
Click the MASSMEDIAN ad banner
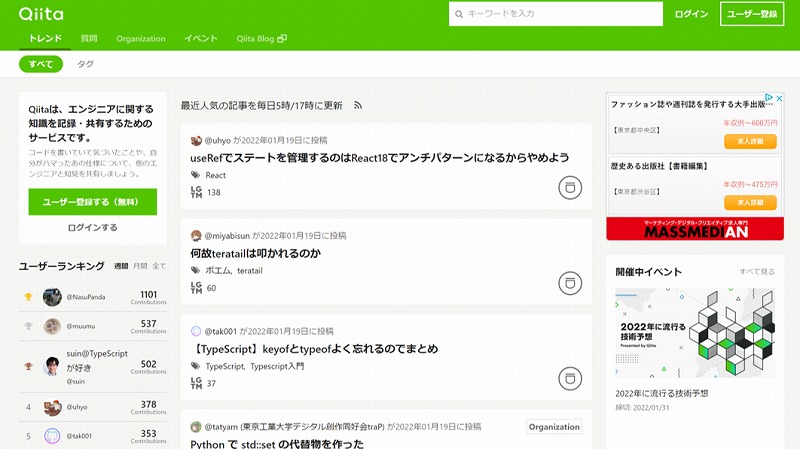tap(695, 229)
